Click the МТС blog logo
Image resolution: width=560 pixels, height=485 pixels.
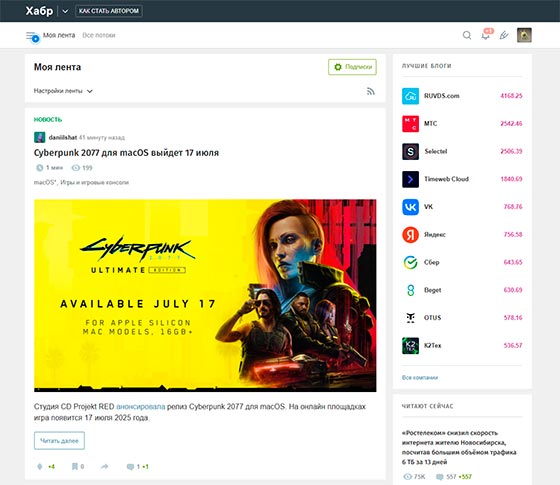coord(410,124)
